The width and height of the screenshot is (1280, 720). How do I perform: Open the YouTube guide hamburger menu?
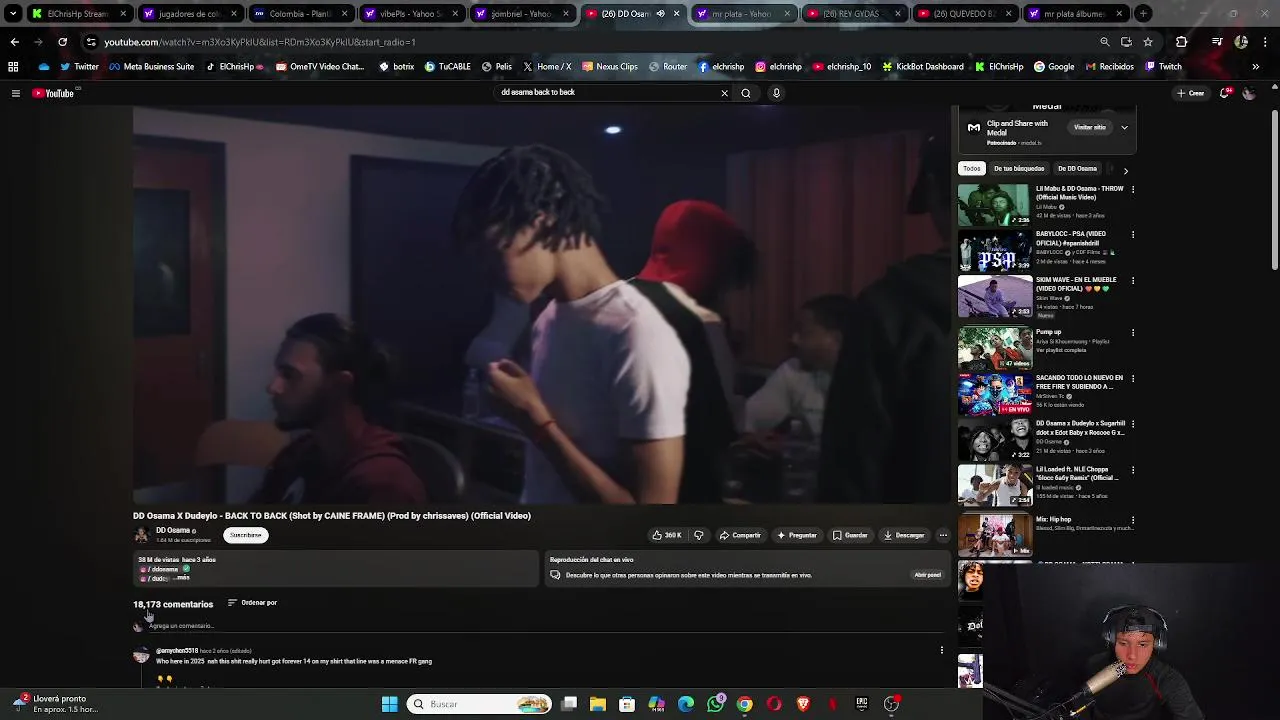click(x=15, y=93)
